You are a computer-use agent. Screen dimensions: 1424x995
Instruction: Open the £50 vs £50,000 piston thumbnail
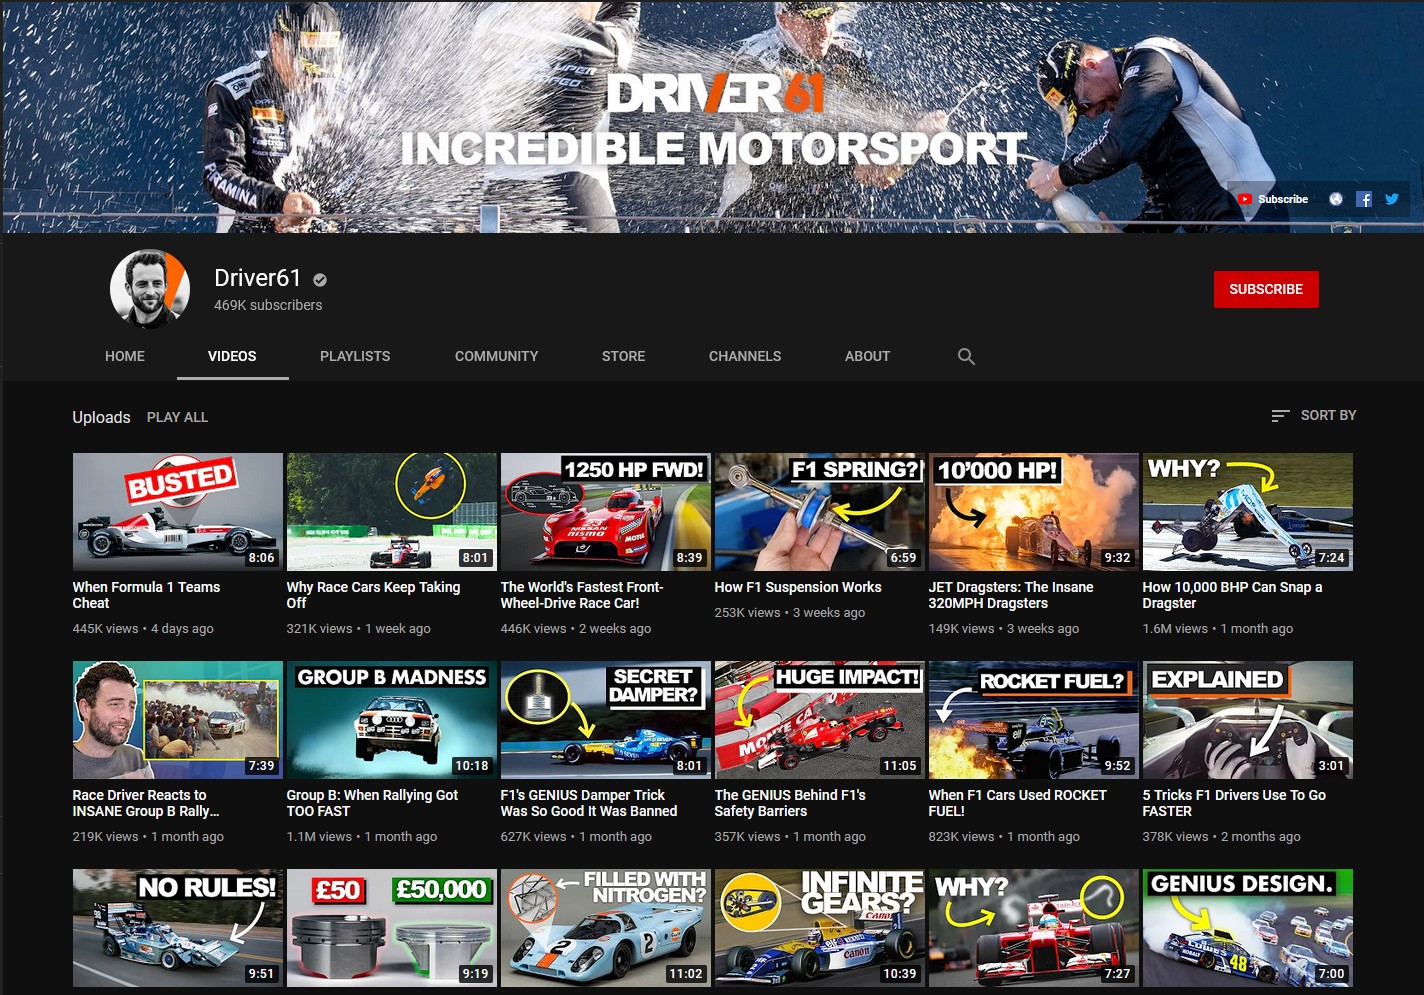point(391,928)
